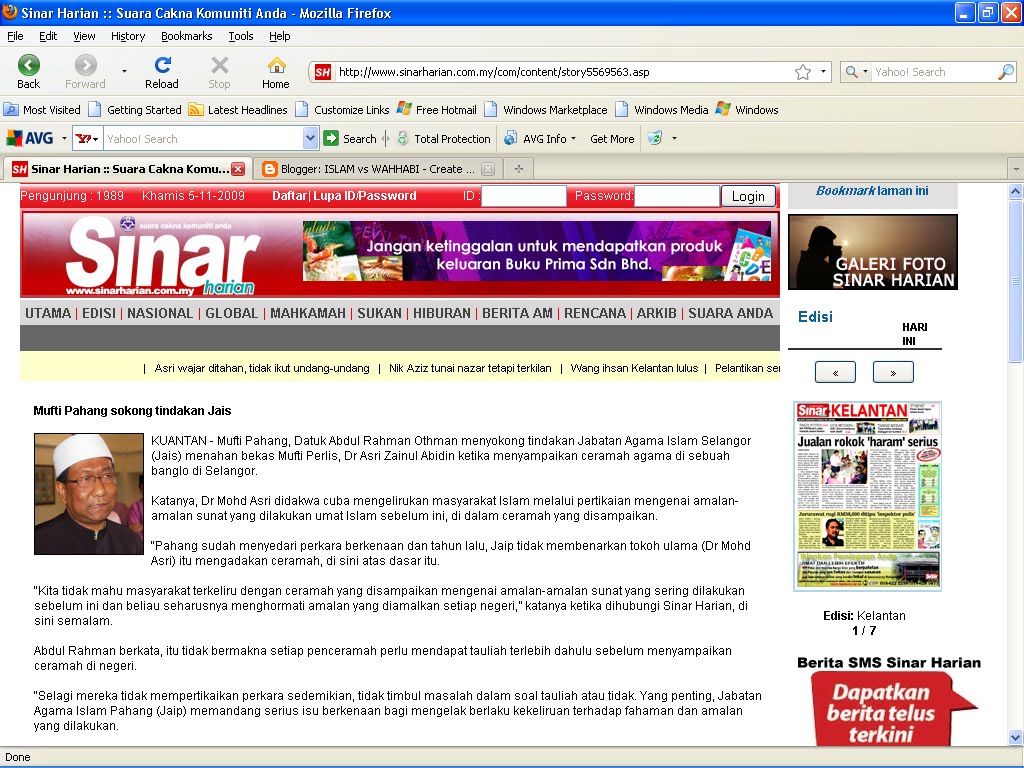
Task: Show next edition with » button
Action: 893,372
